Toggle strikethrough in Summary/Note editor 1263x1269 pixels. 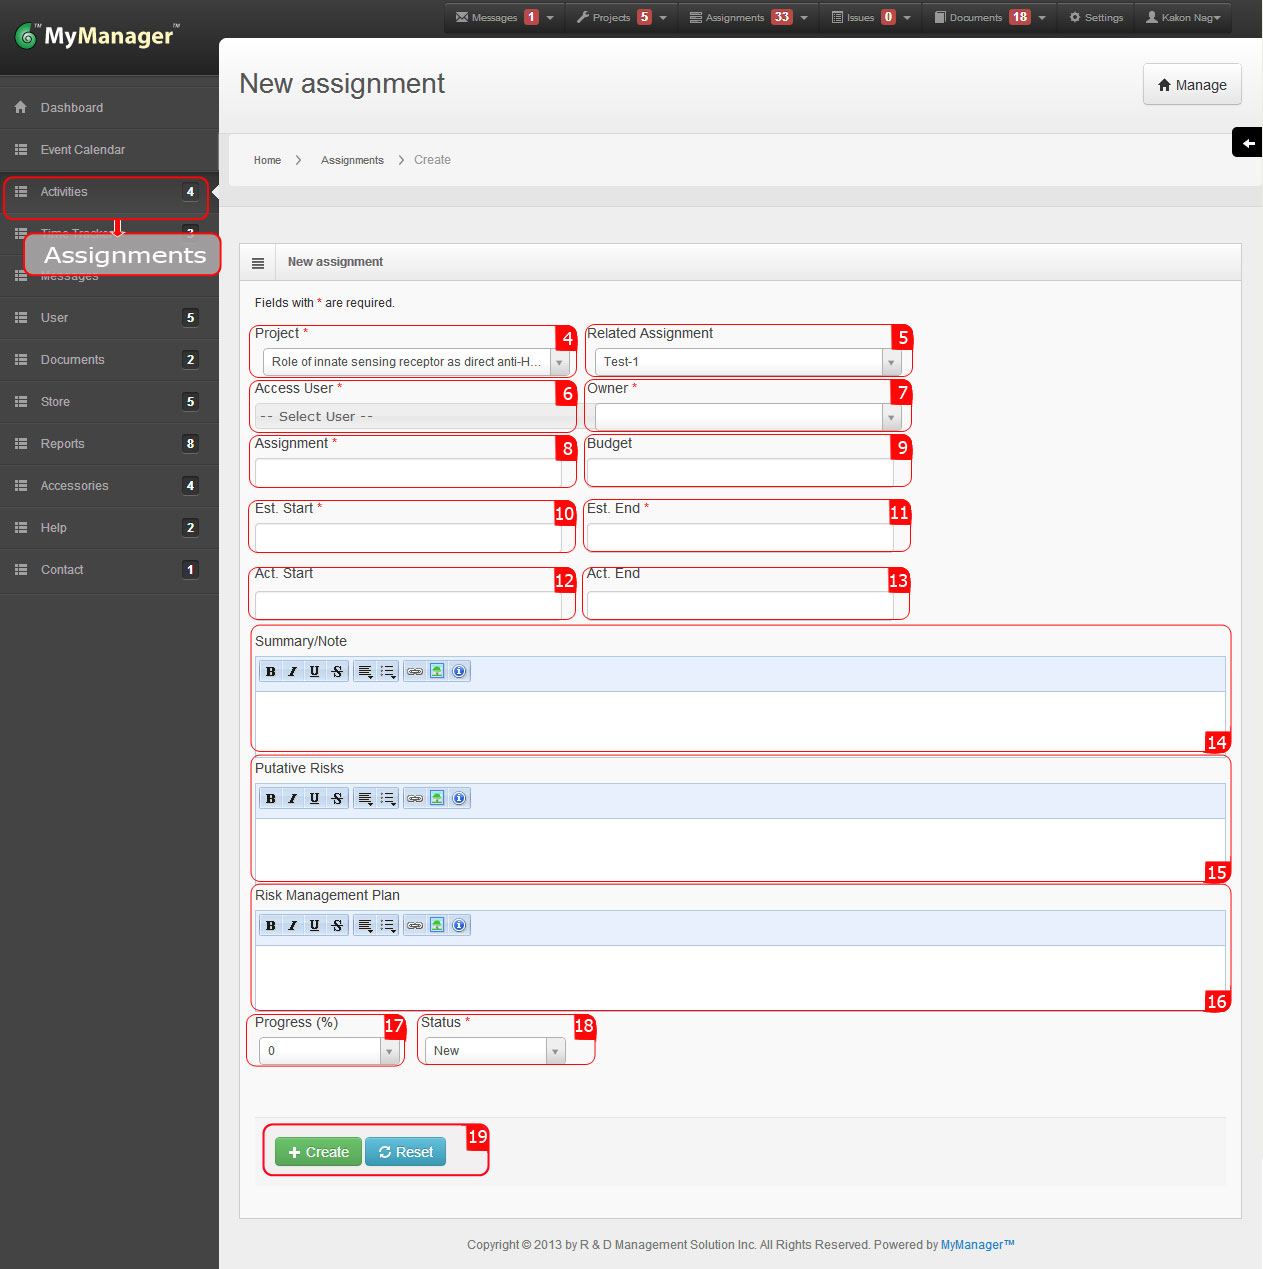(x=337, y=672)
